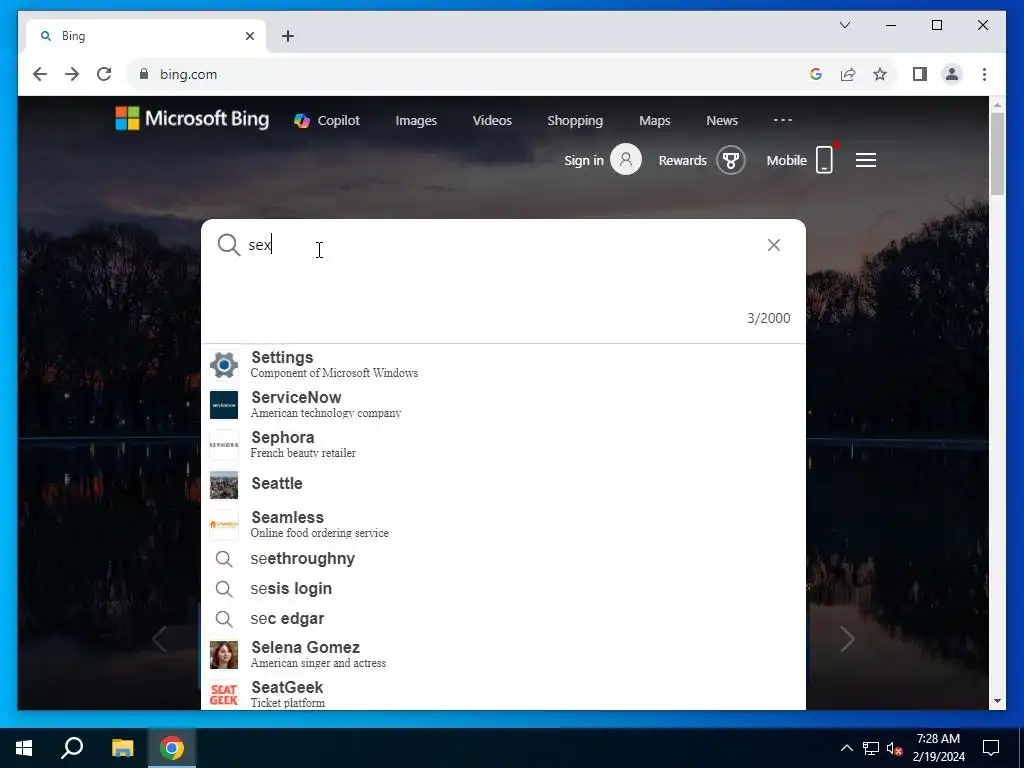Click the muted volume tray icon
Image resolution: width=1024 pixels, height=768 pixels.
click(895, 748)
